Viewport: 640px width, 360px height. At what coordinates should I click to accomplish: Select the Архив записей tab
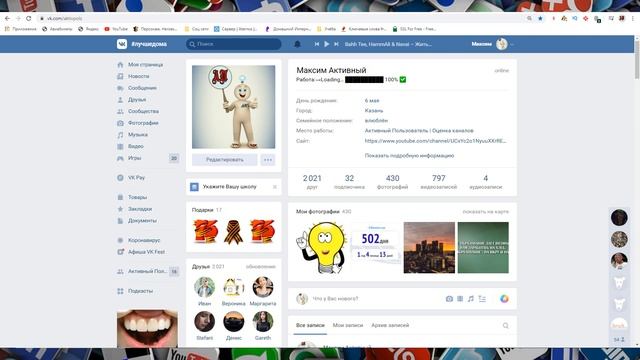390,325
